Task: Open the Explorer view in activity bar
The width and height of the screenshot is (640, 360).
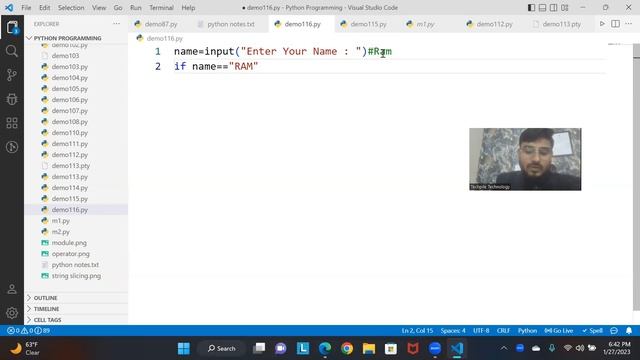Action: [x=12, y=27]
